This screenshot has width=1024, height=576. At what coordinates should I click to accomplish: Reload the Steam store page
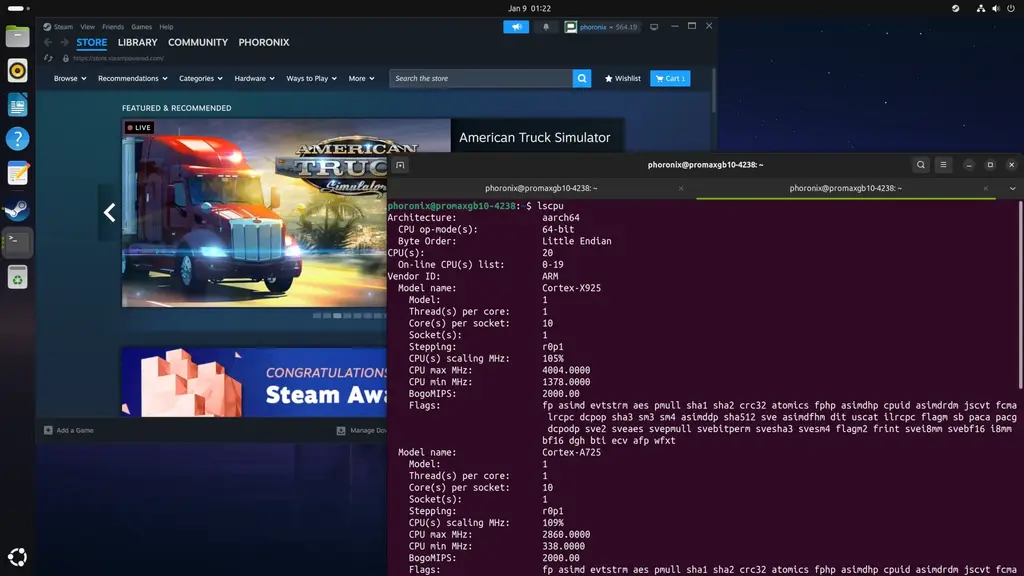tap(48, 58)
